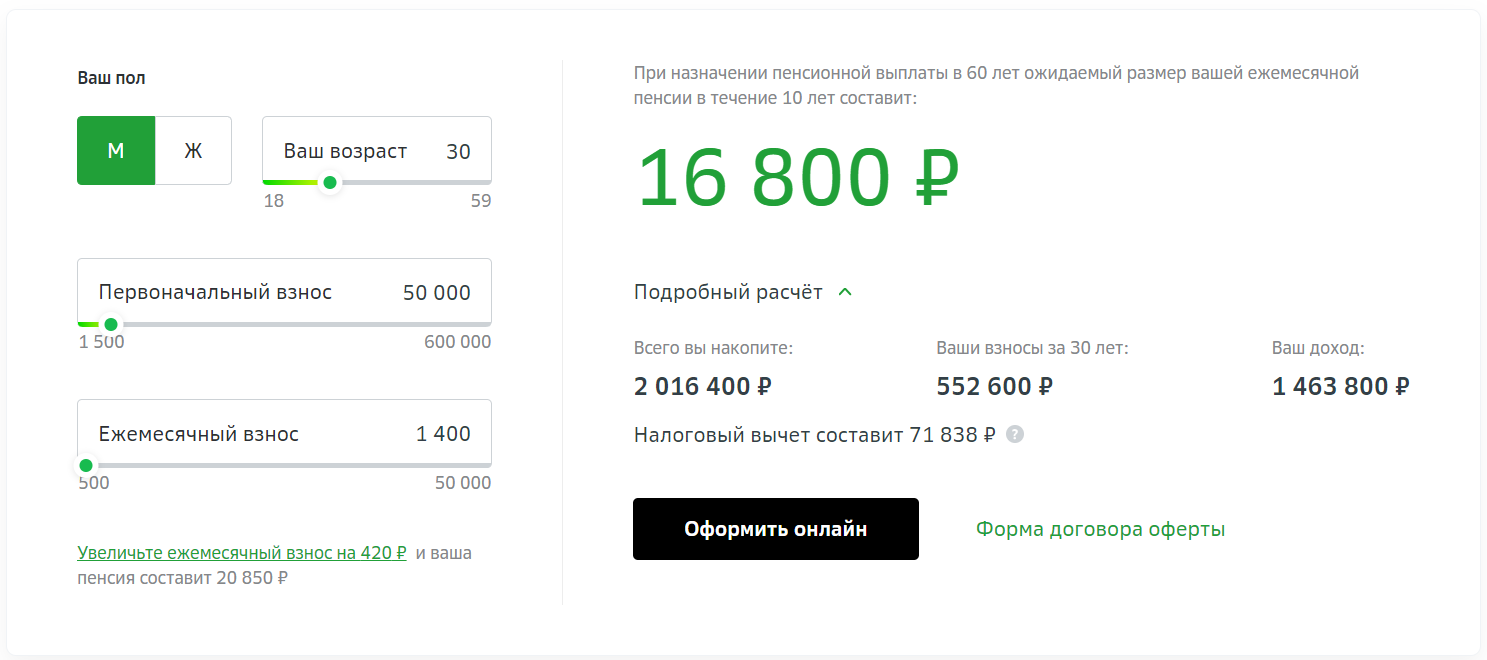Select the М gender option
The height and width of the screenshot is (660, 1487).
coord(116,150)
